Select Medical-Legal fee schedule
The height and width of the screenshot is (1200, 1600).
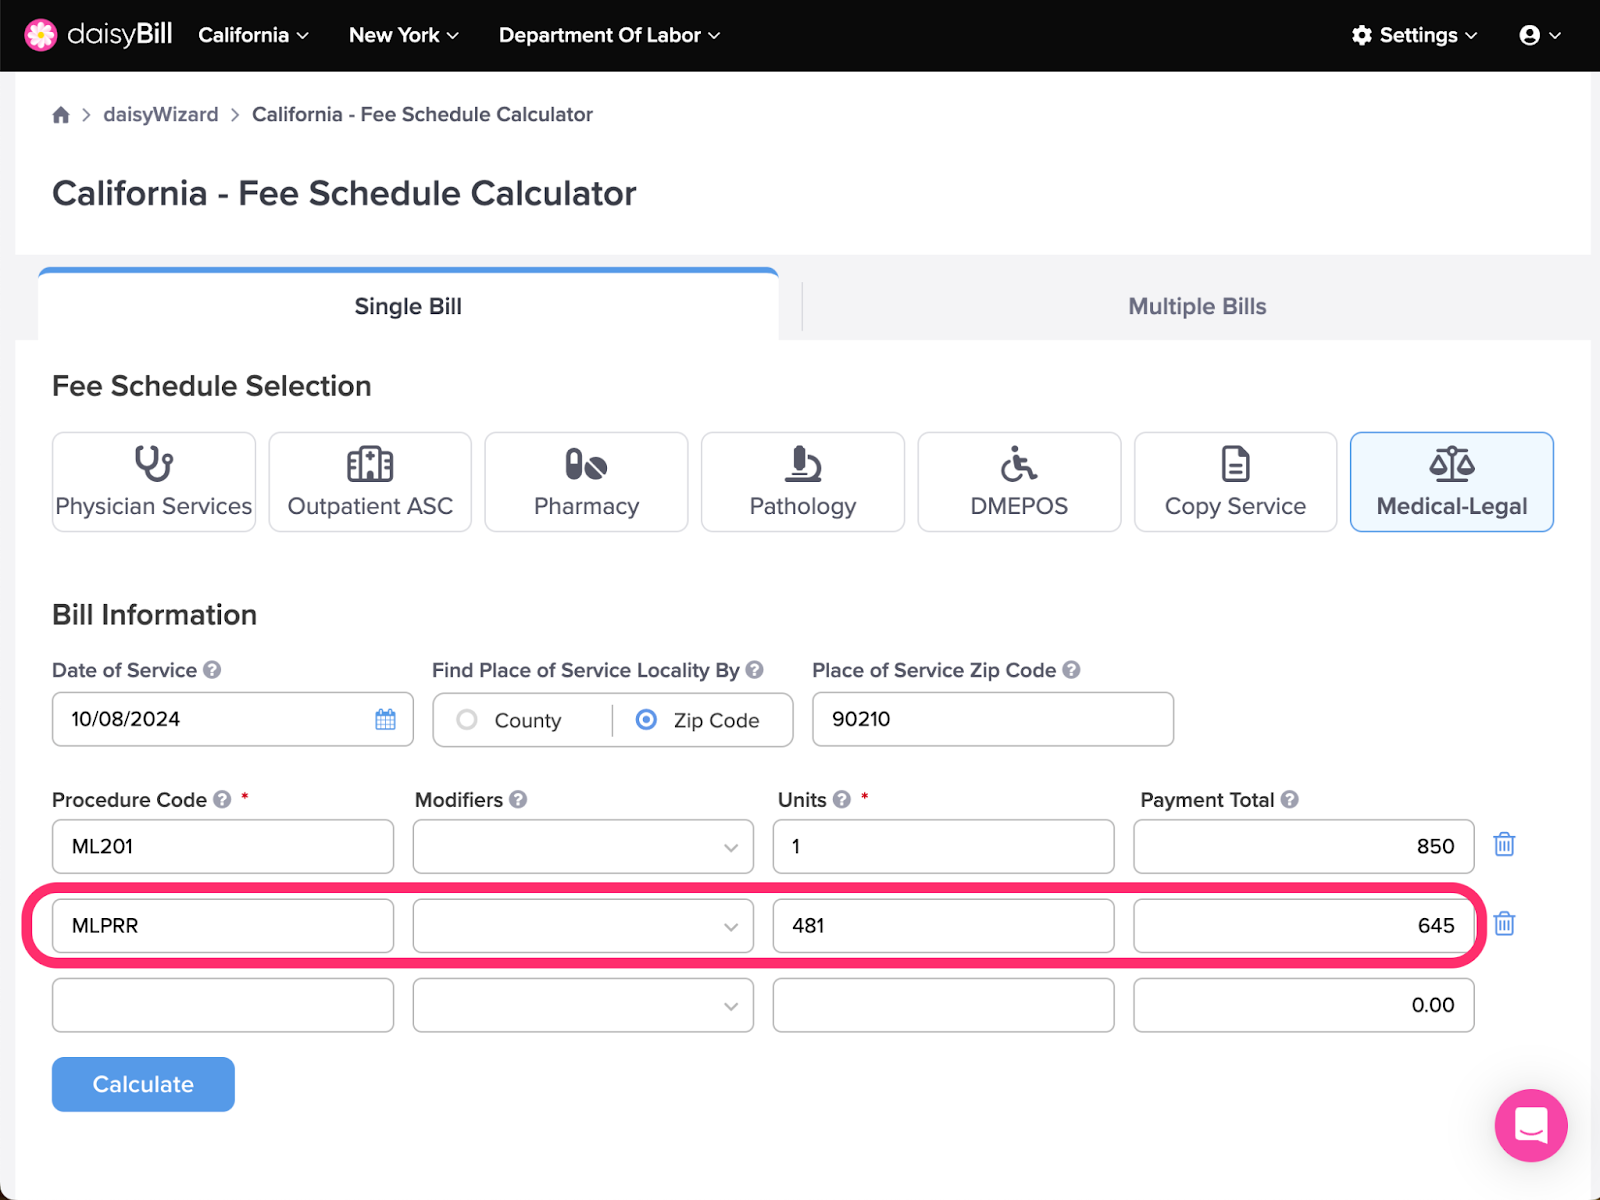(1452, 482)
